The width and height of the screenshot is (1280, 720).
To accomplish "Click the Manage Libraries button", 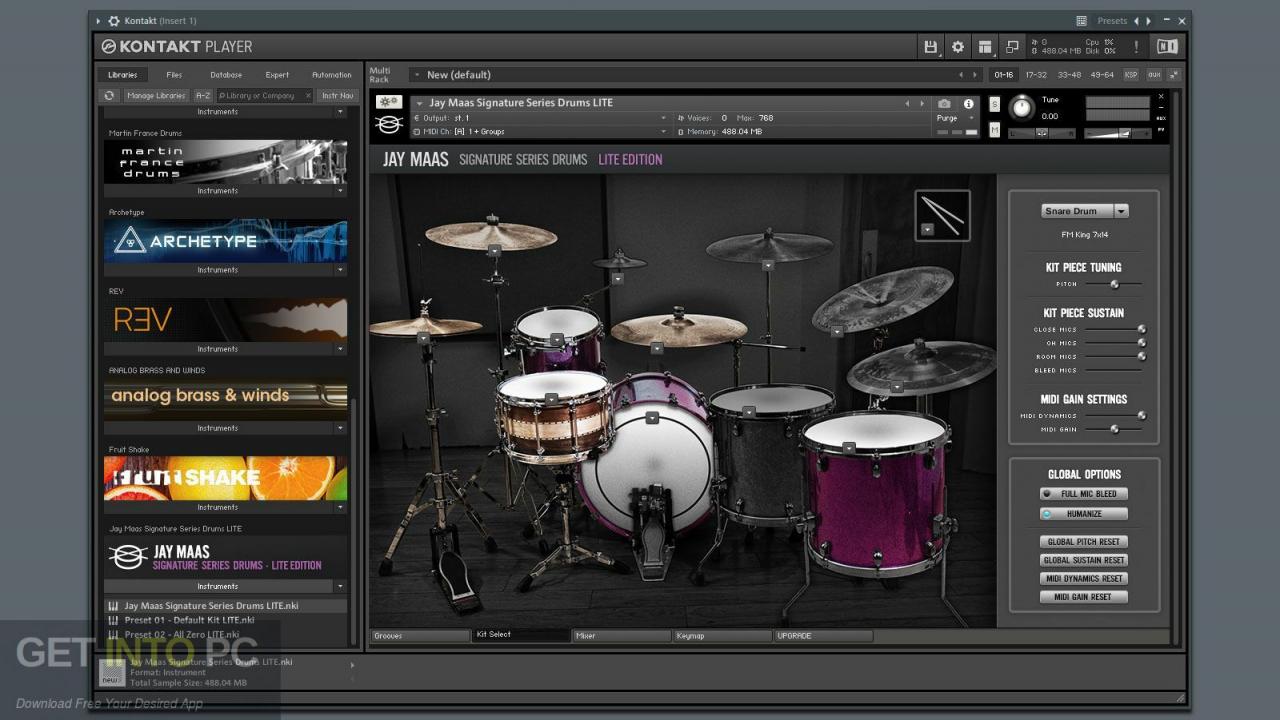I will [x=156, y=95].
